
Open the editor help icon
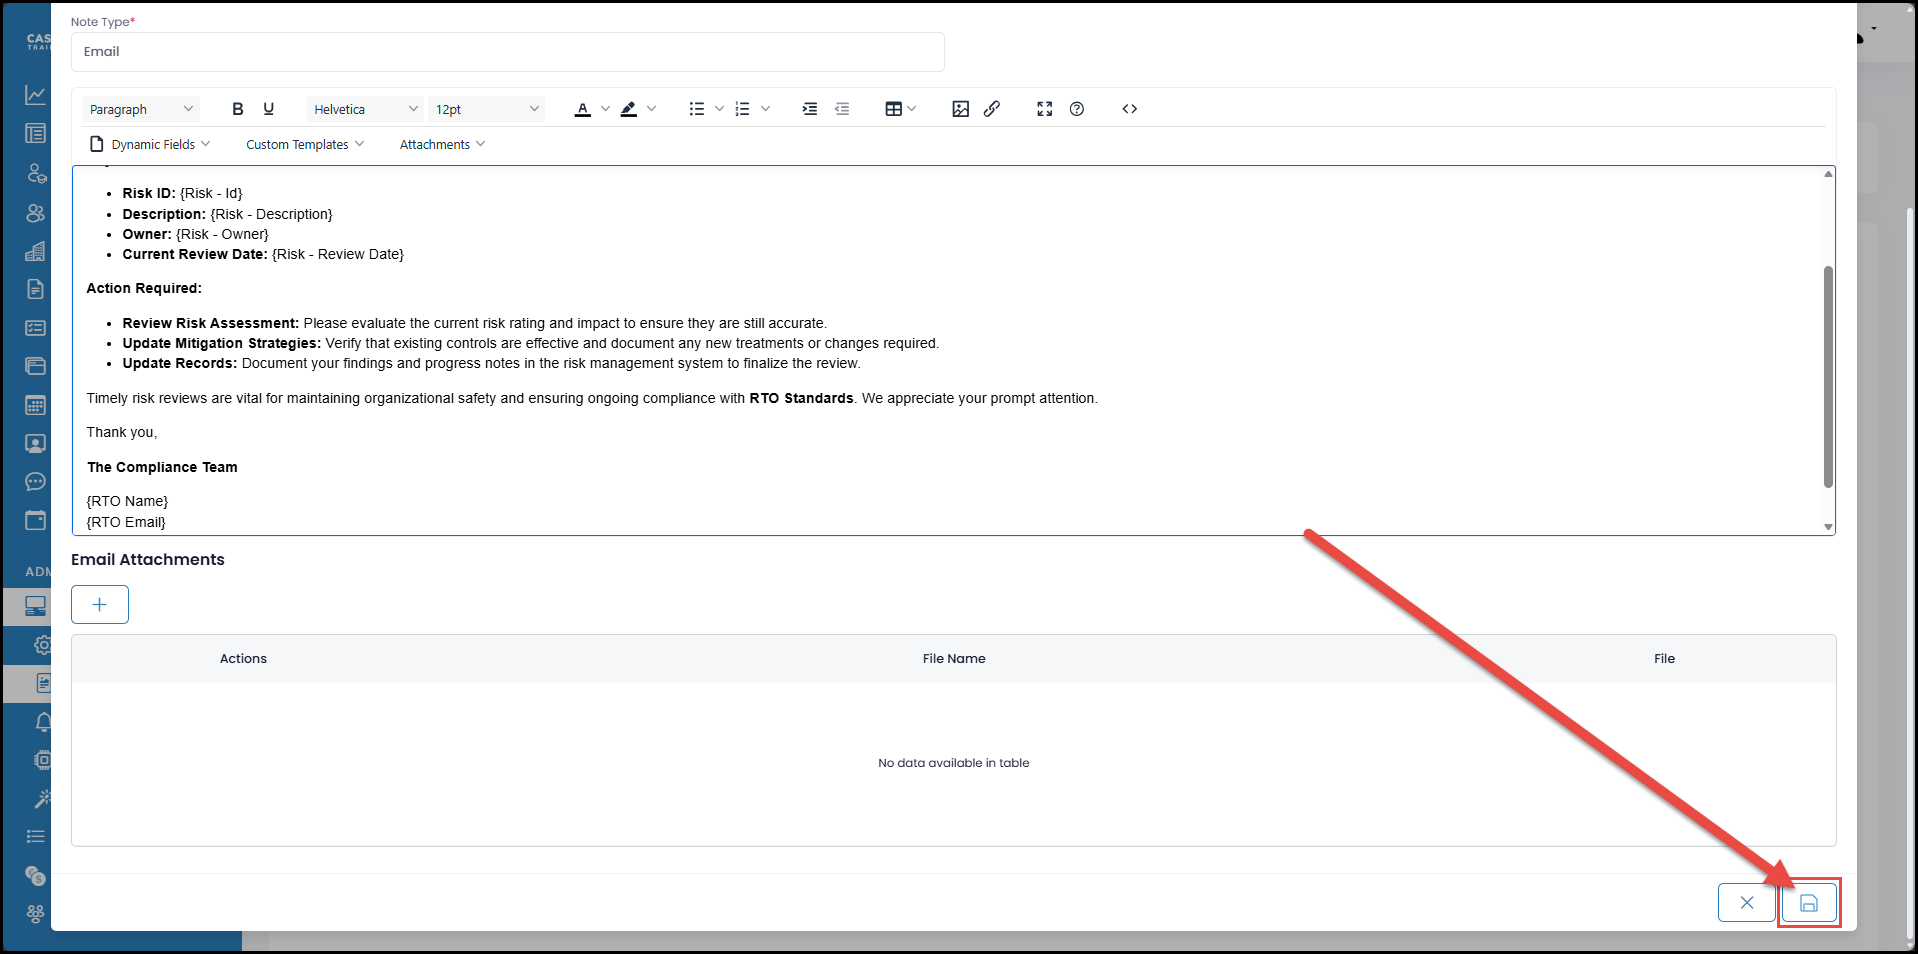click(x=1077, y=109)
